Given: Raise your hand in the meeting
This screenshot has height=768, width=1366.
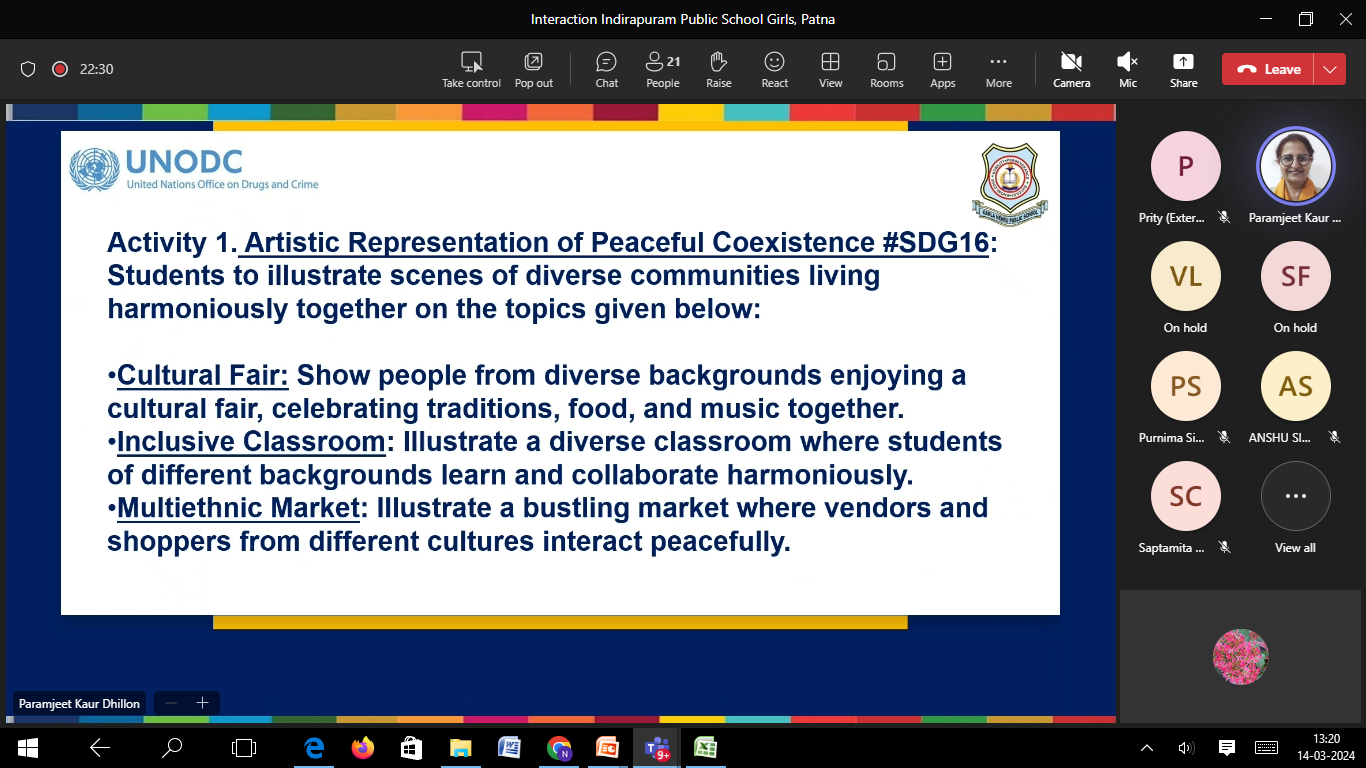Looking at the screenshot, I should [x=718, y=69].
